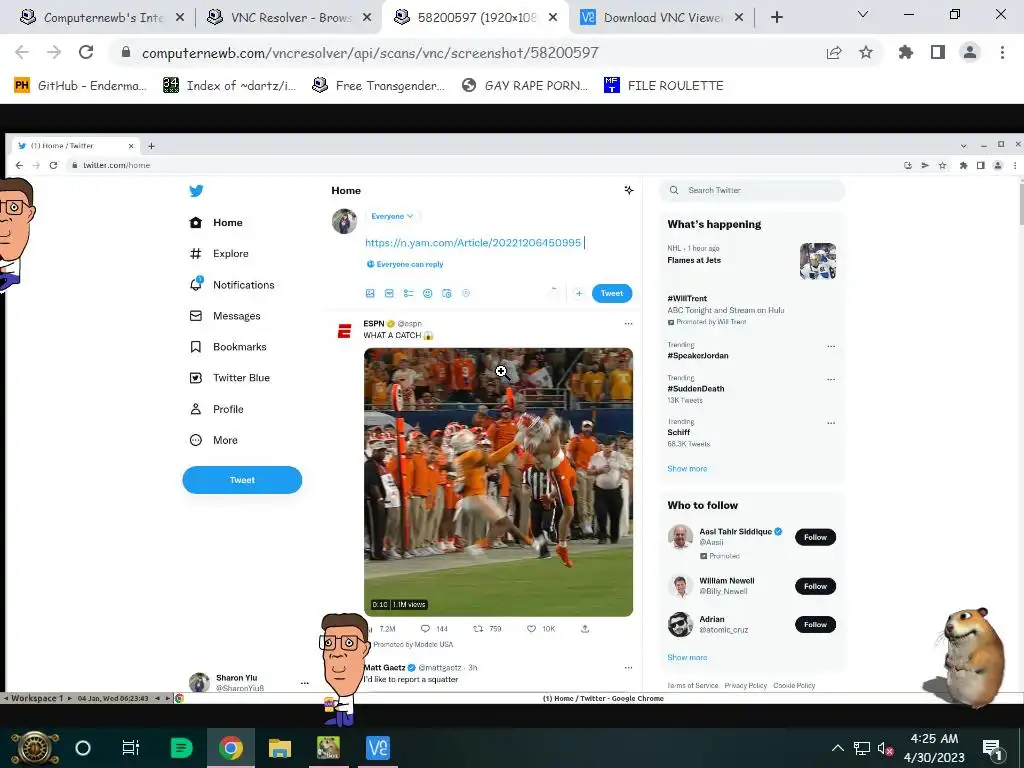1024x768 pixels.
Task: Open a new outer Chrome tab
Action: [776, 18]
